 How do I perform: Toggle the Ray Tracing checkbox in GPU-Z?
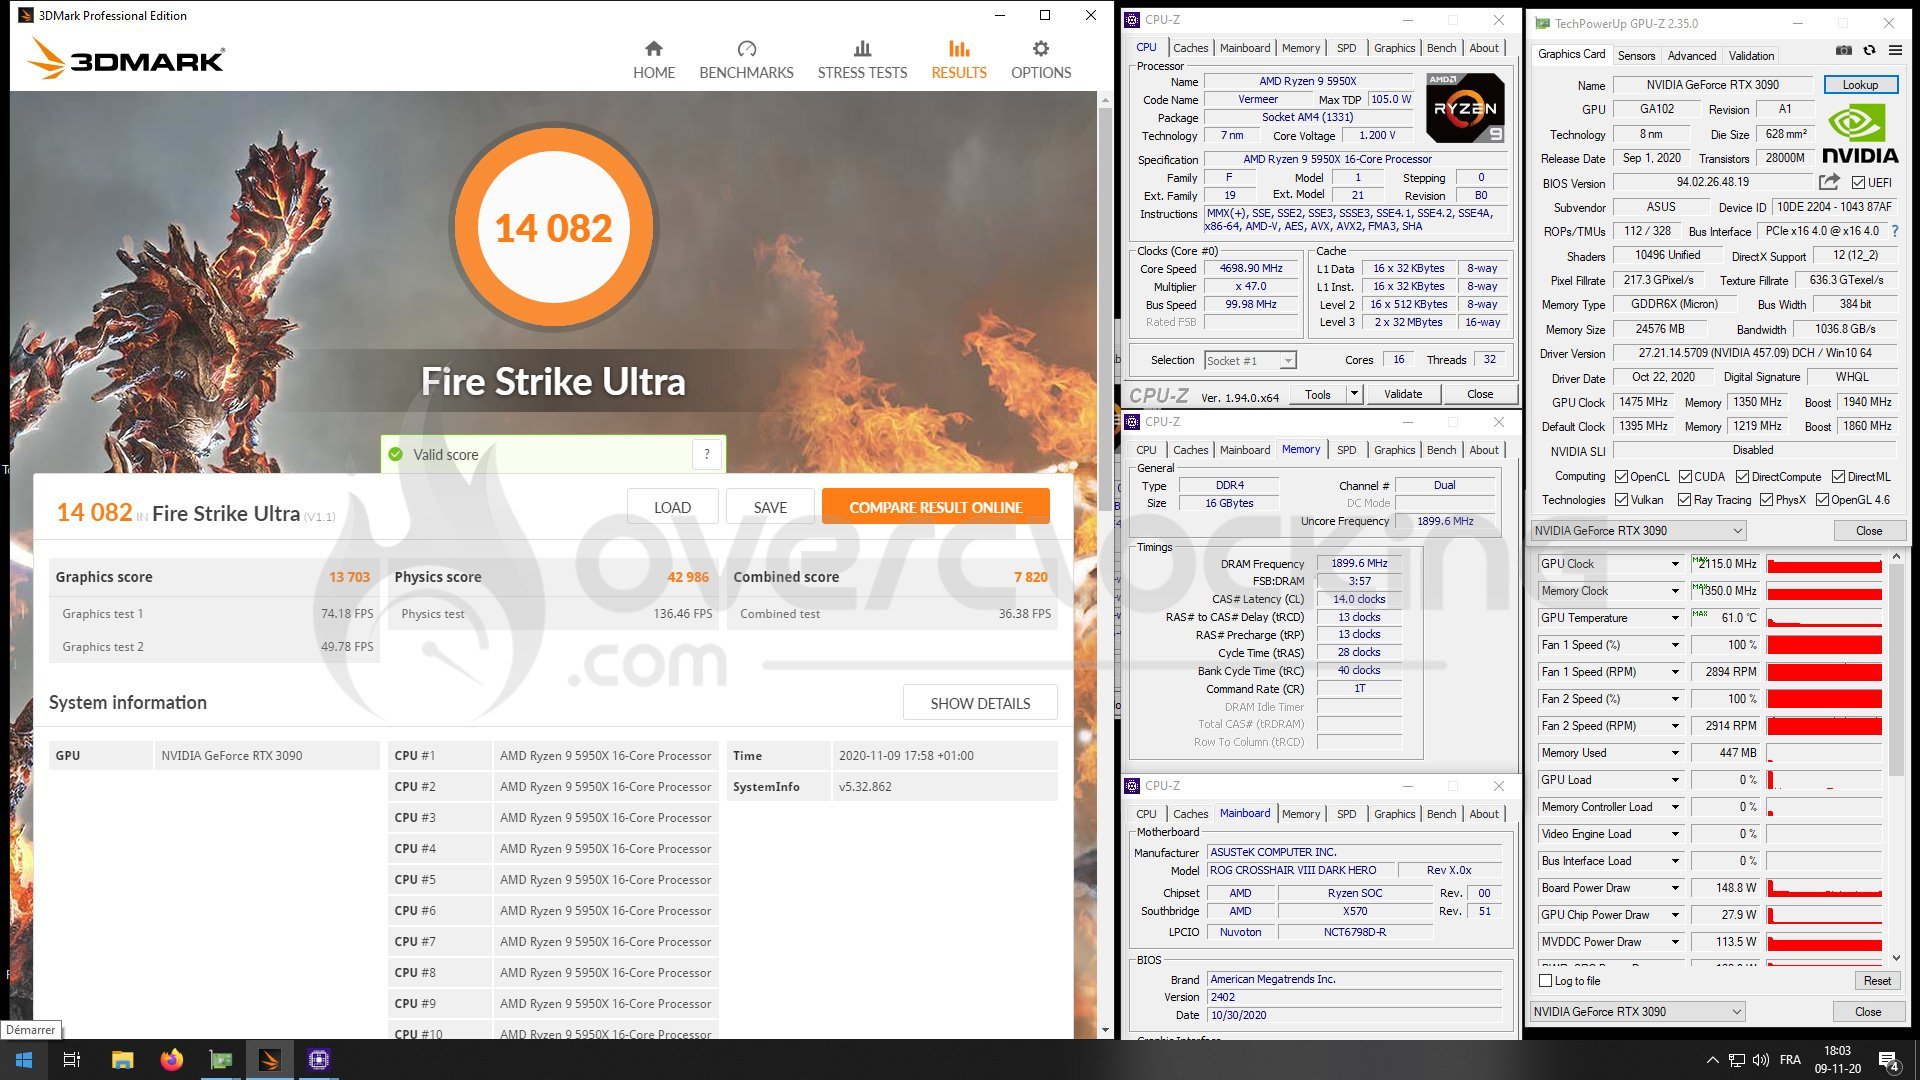pos(1684,500)
